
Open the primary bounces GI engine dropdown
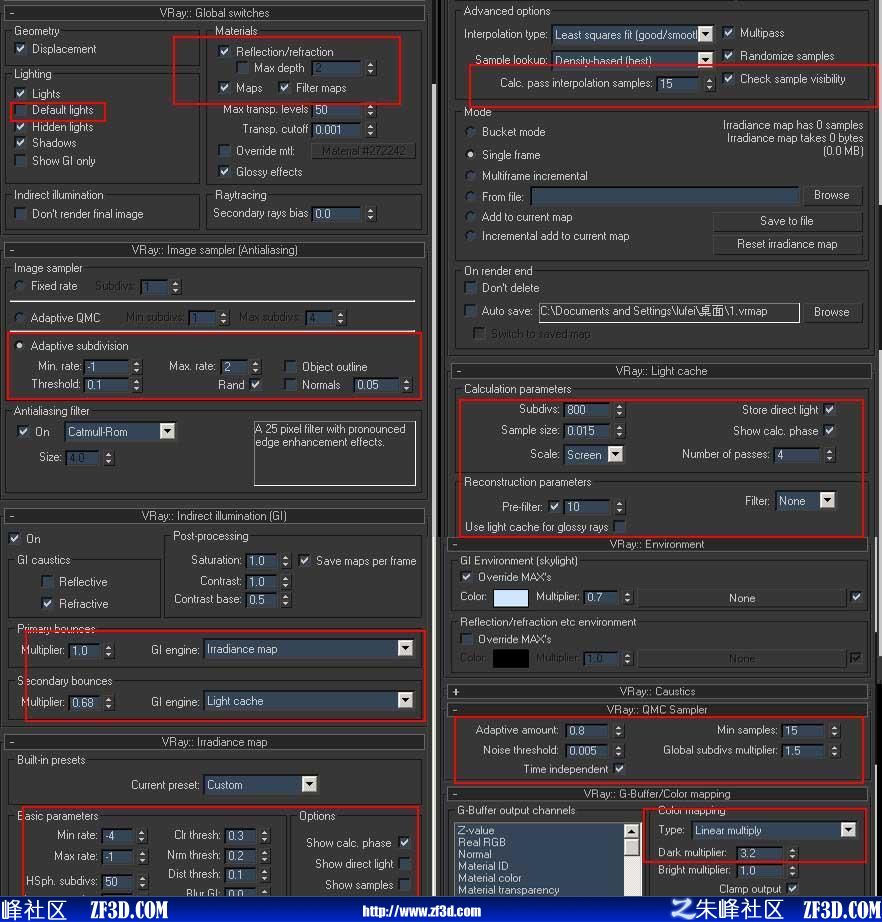[405, 649]
